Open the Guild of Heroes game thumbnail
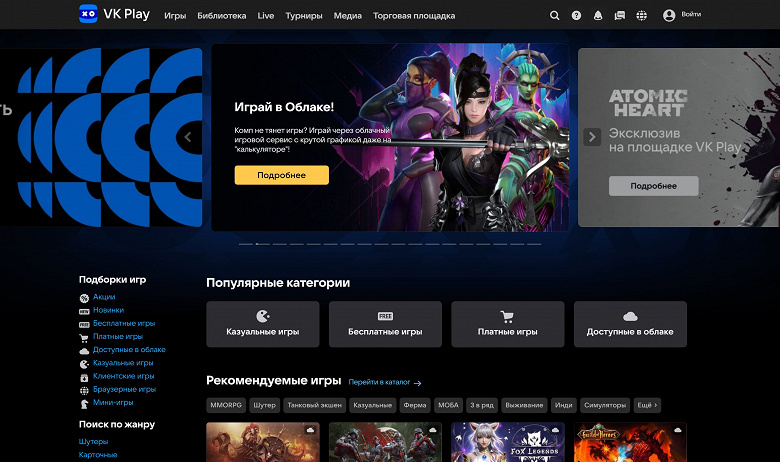Image resolution: width=780 pixels, height=462 pixels. [630, 442]
